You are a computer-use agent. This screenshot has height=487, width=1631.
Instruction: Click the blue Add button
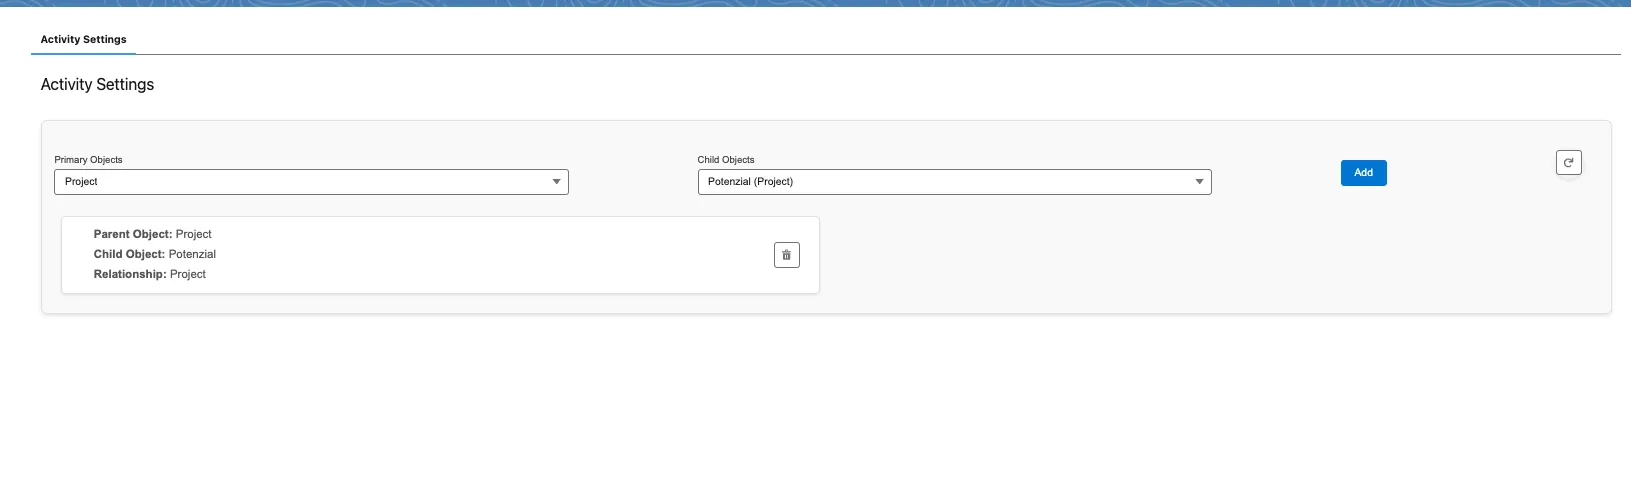point(1363,173)
